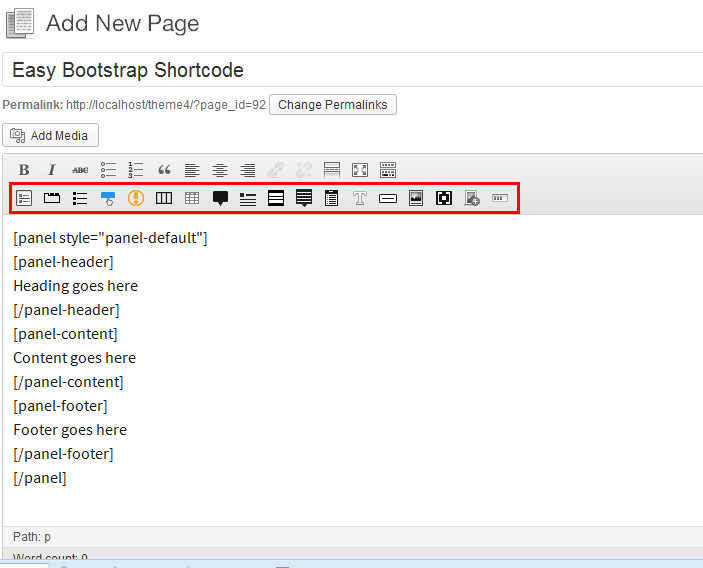Insert a blockquote

pyautogui.click(x=164, y=170)
